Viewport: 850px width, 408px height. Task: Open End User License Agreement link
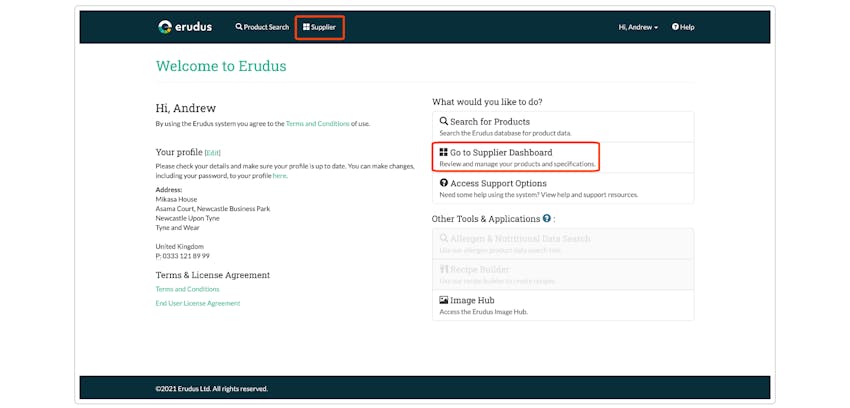coord(198,303)
